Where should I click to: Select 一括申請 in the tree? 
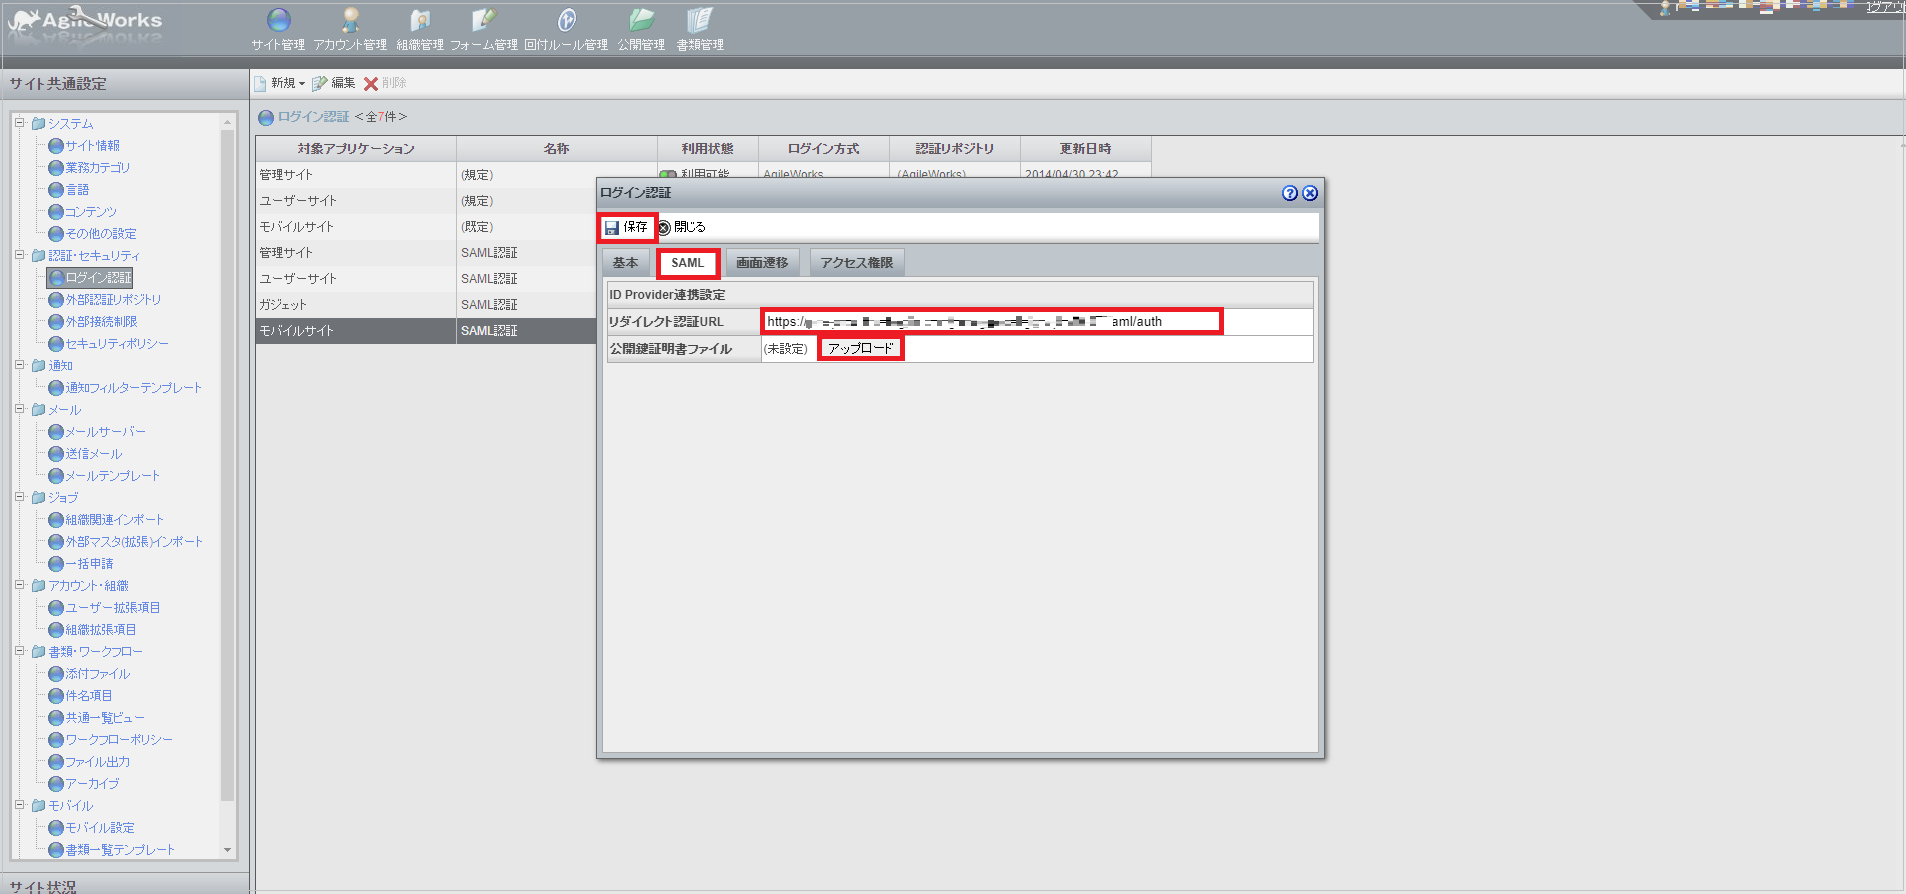click(89, 564)
